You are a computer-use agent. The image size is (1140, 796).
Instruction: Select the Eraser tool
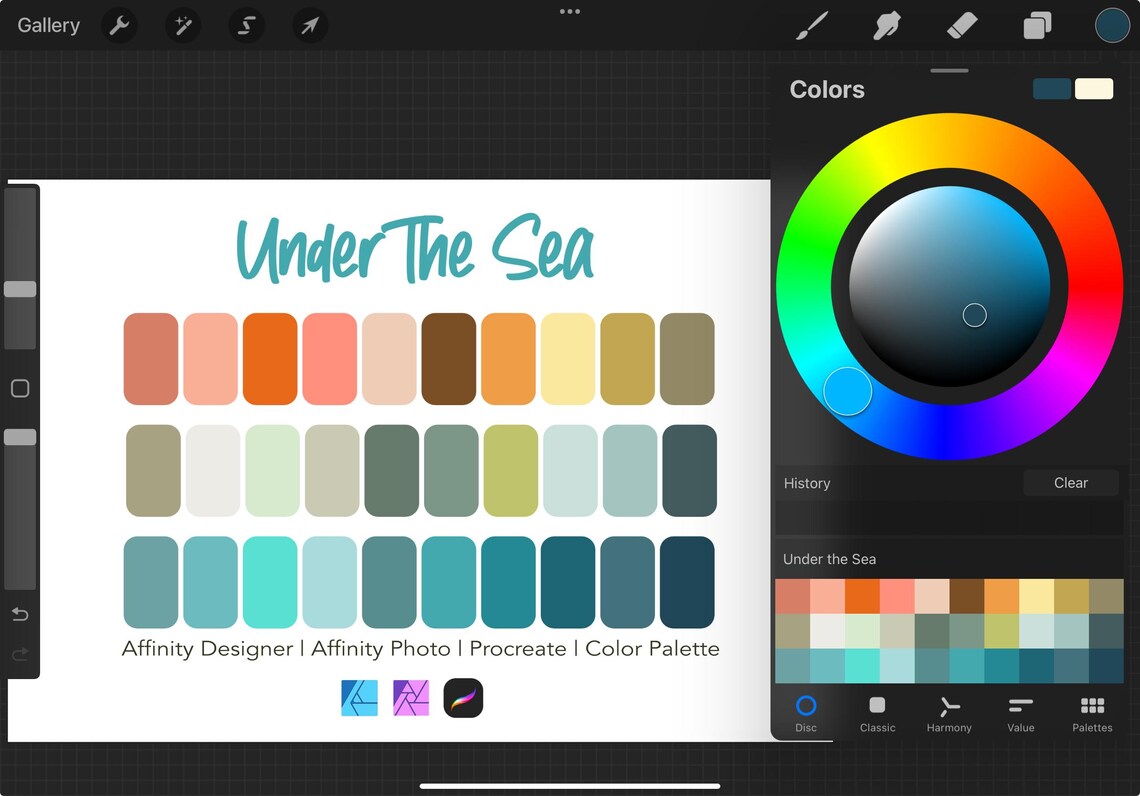coord(961,25)
